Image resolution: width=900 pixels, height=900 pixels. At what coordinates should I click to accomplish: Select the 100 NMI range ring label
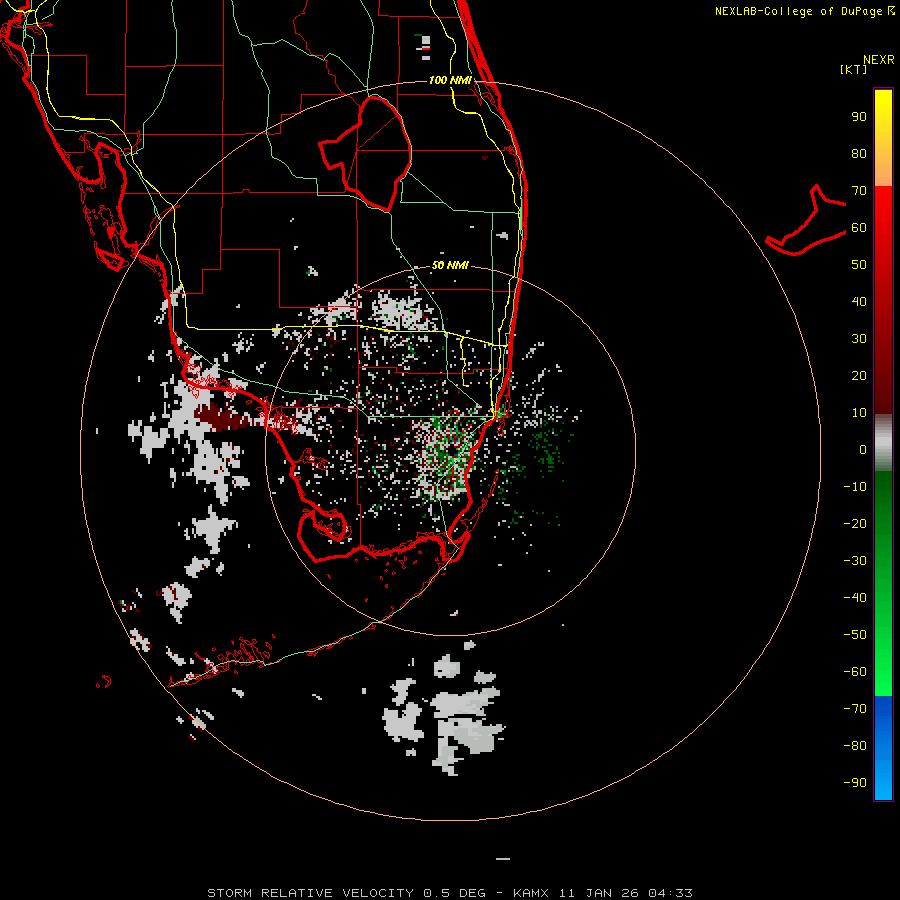pyautogui.click(x=450, y=80)
